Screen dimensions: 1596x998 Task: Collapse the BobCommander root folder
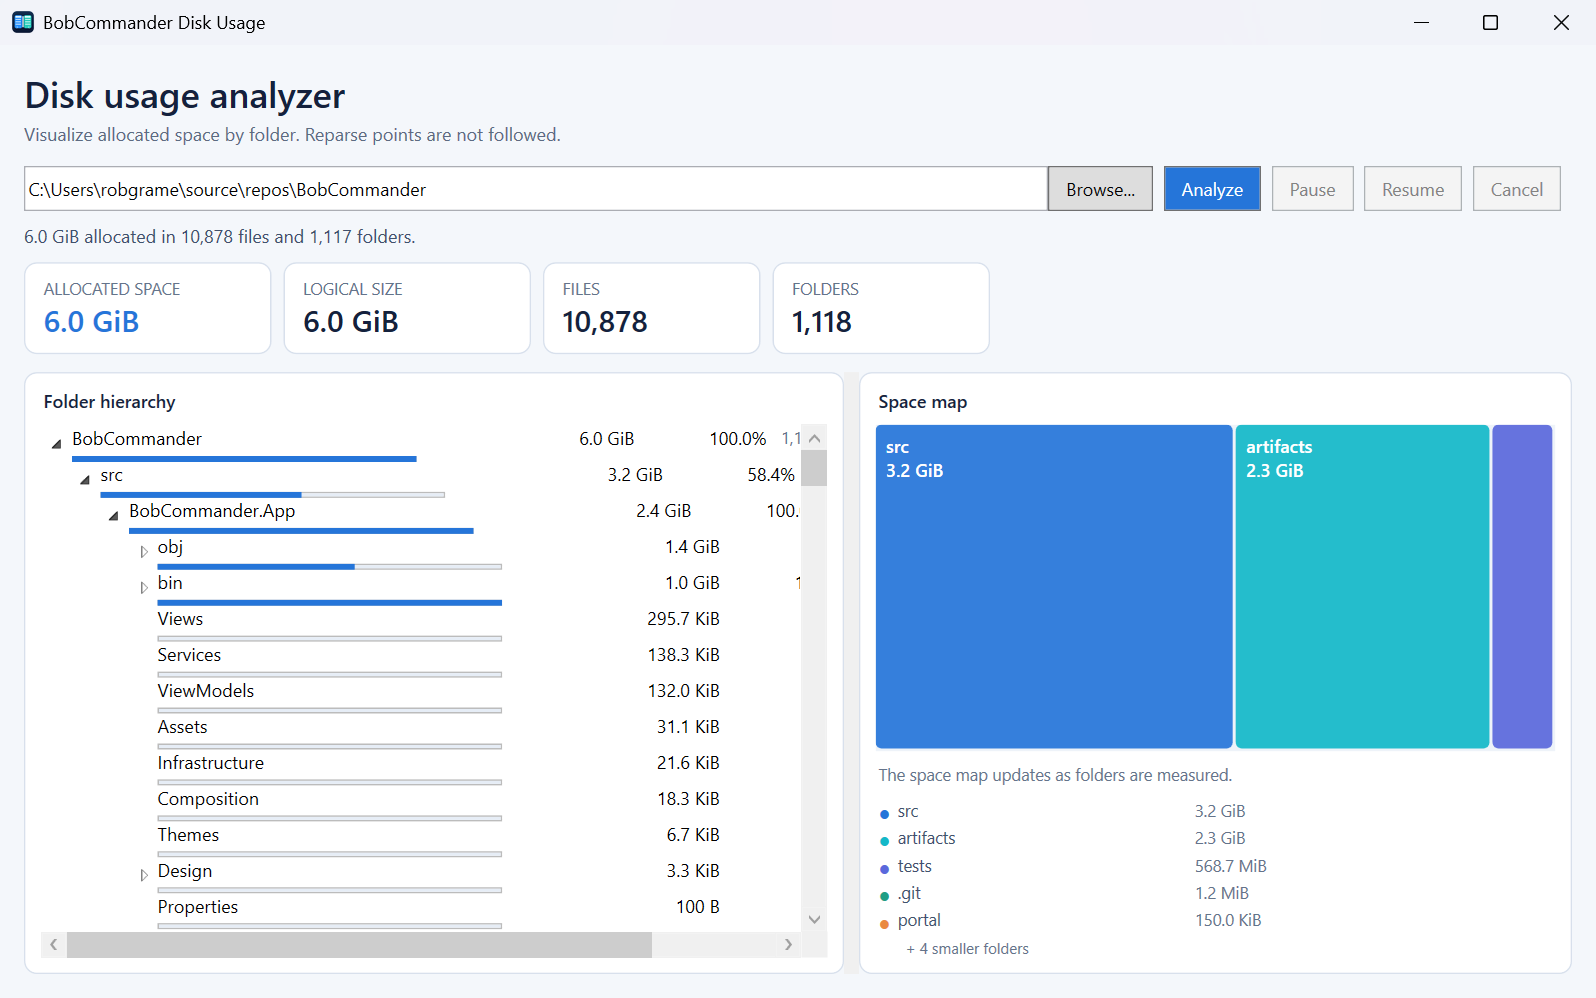point(56,442)
